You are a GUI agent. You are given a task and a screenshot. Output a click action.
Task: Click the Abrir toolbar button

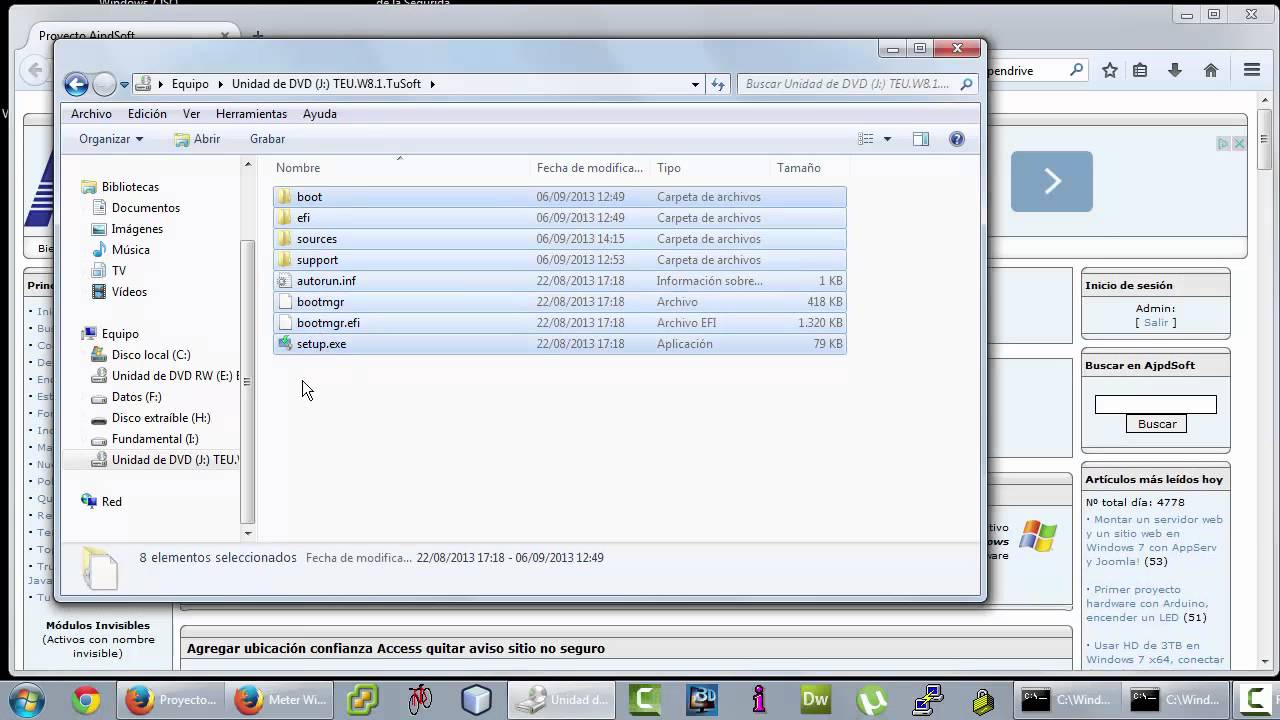[x=197, y=139]
